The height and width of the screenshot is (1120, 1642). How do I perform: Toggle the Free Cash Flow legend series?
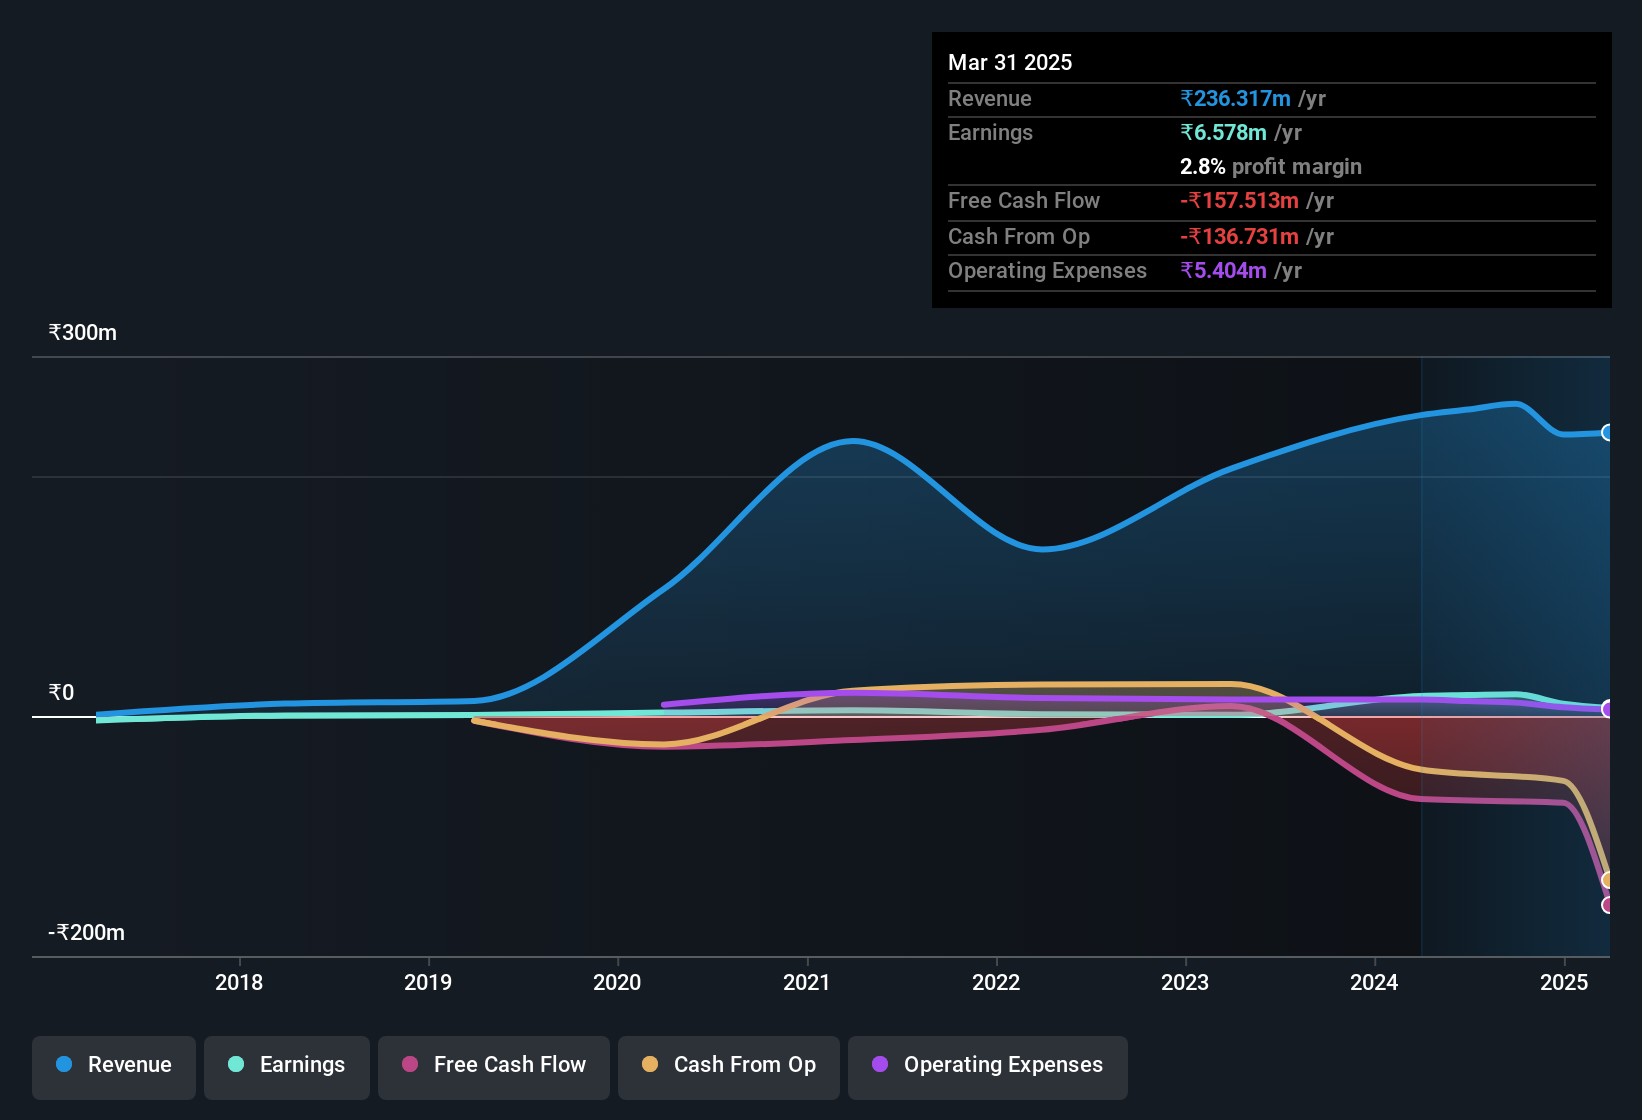click(494, 1066)
